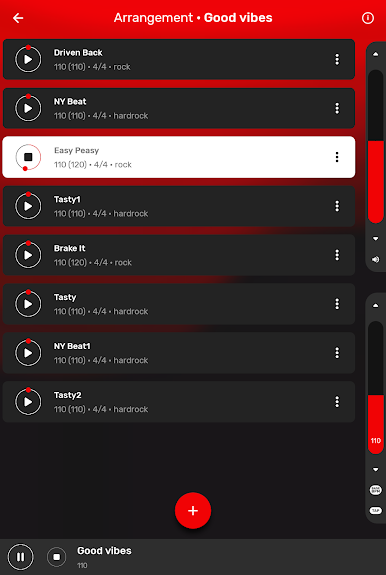
Task: Set level on the red volume slider
Action: (x=375, y=146)
